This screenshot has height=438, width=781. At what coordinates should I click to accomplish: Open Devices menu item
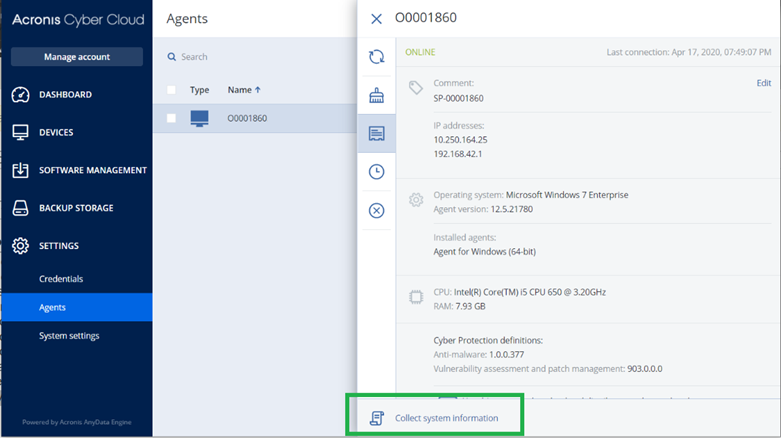tap(56, 133)
